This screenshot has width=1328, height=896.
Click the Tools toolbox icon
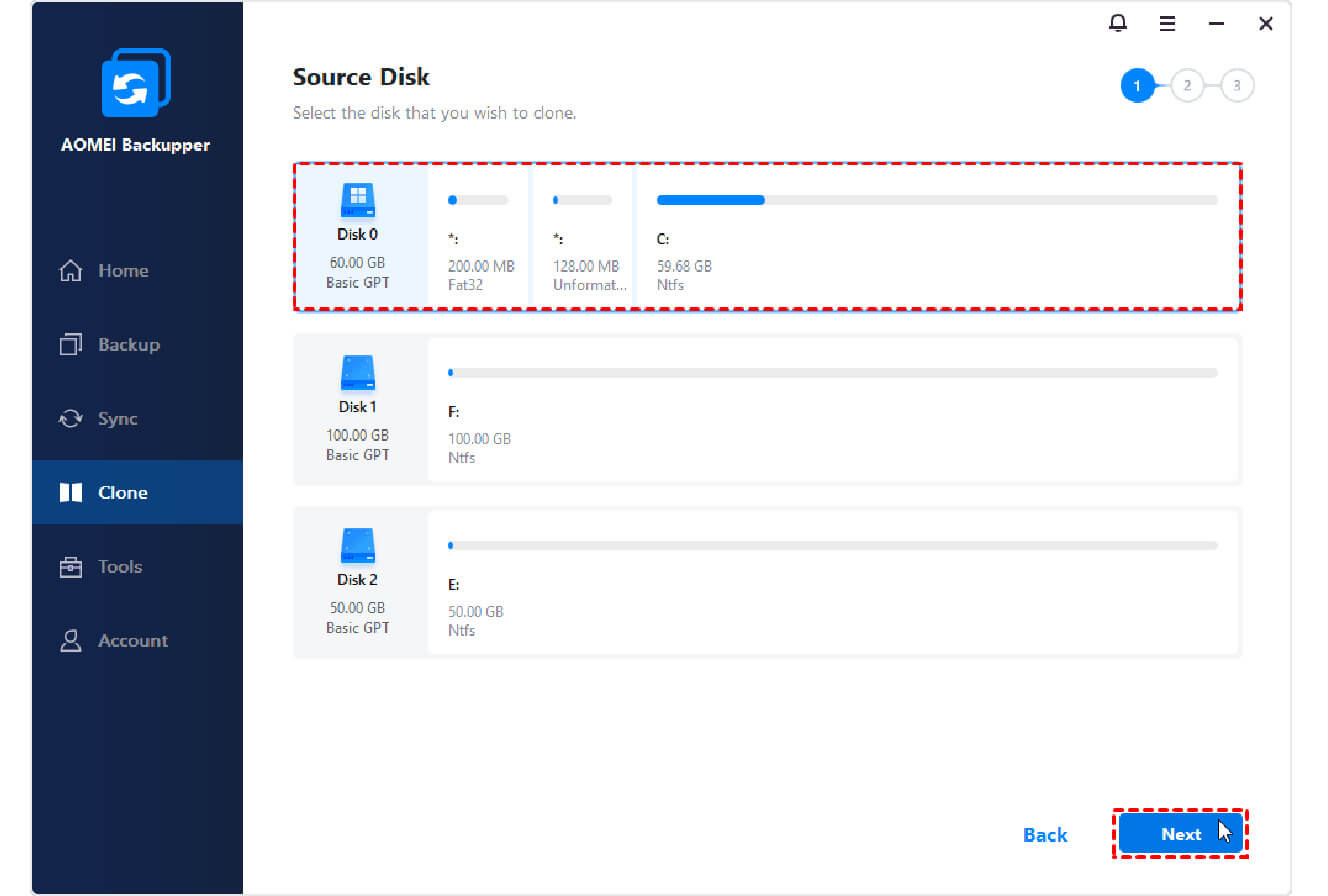[70, 567]
